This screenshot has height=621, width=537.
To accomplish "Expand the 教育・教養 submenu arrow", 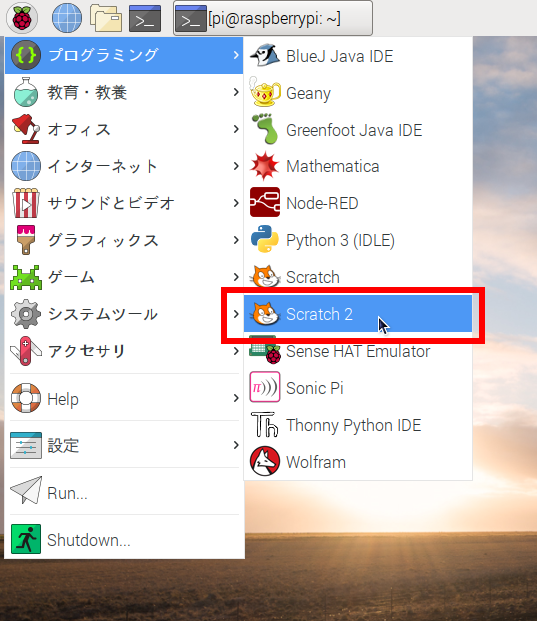I will (x=236, y=92).
